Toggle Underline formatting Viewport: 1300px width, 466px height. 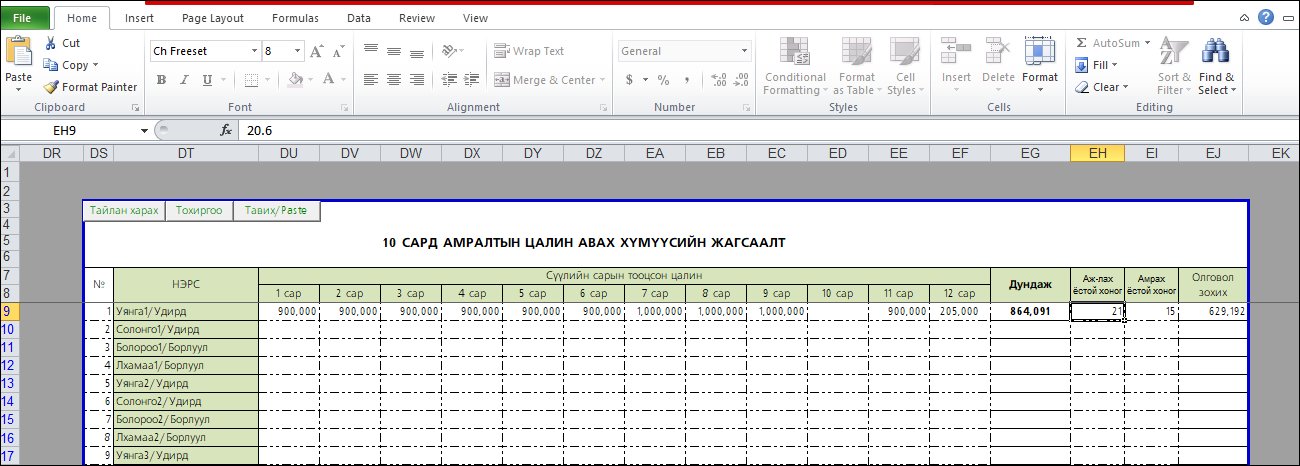[204, 80]
